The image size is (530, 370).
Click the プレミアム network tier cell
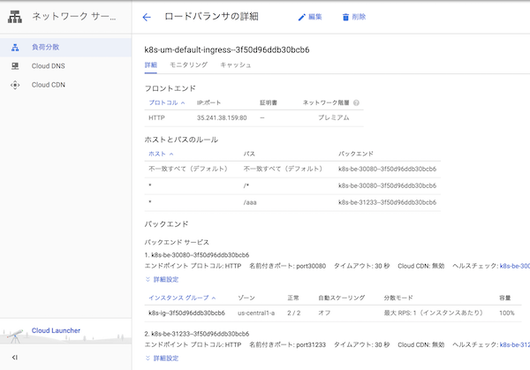tap(334, 118)
